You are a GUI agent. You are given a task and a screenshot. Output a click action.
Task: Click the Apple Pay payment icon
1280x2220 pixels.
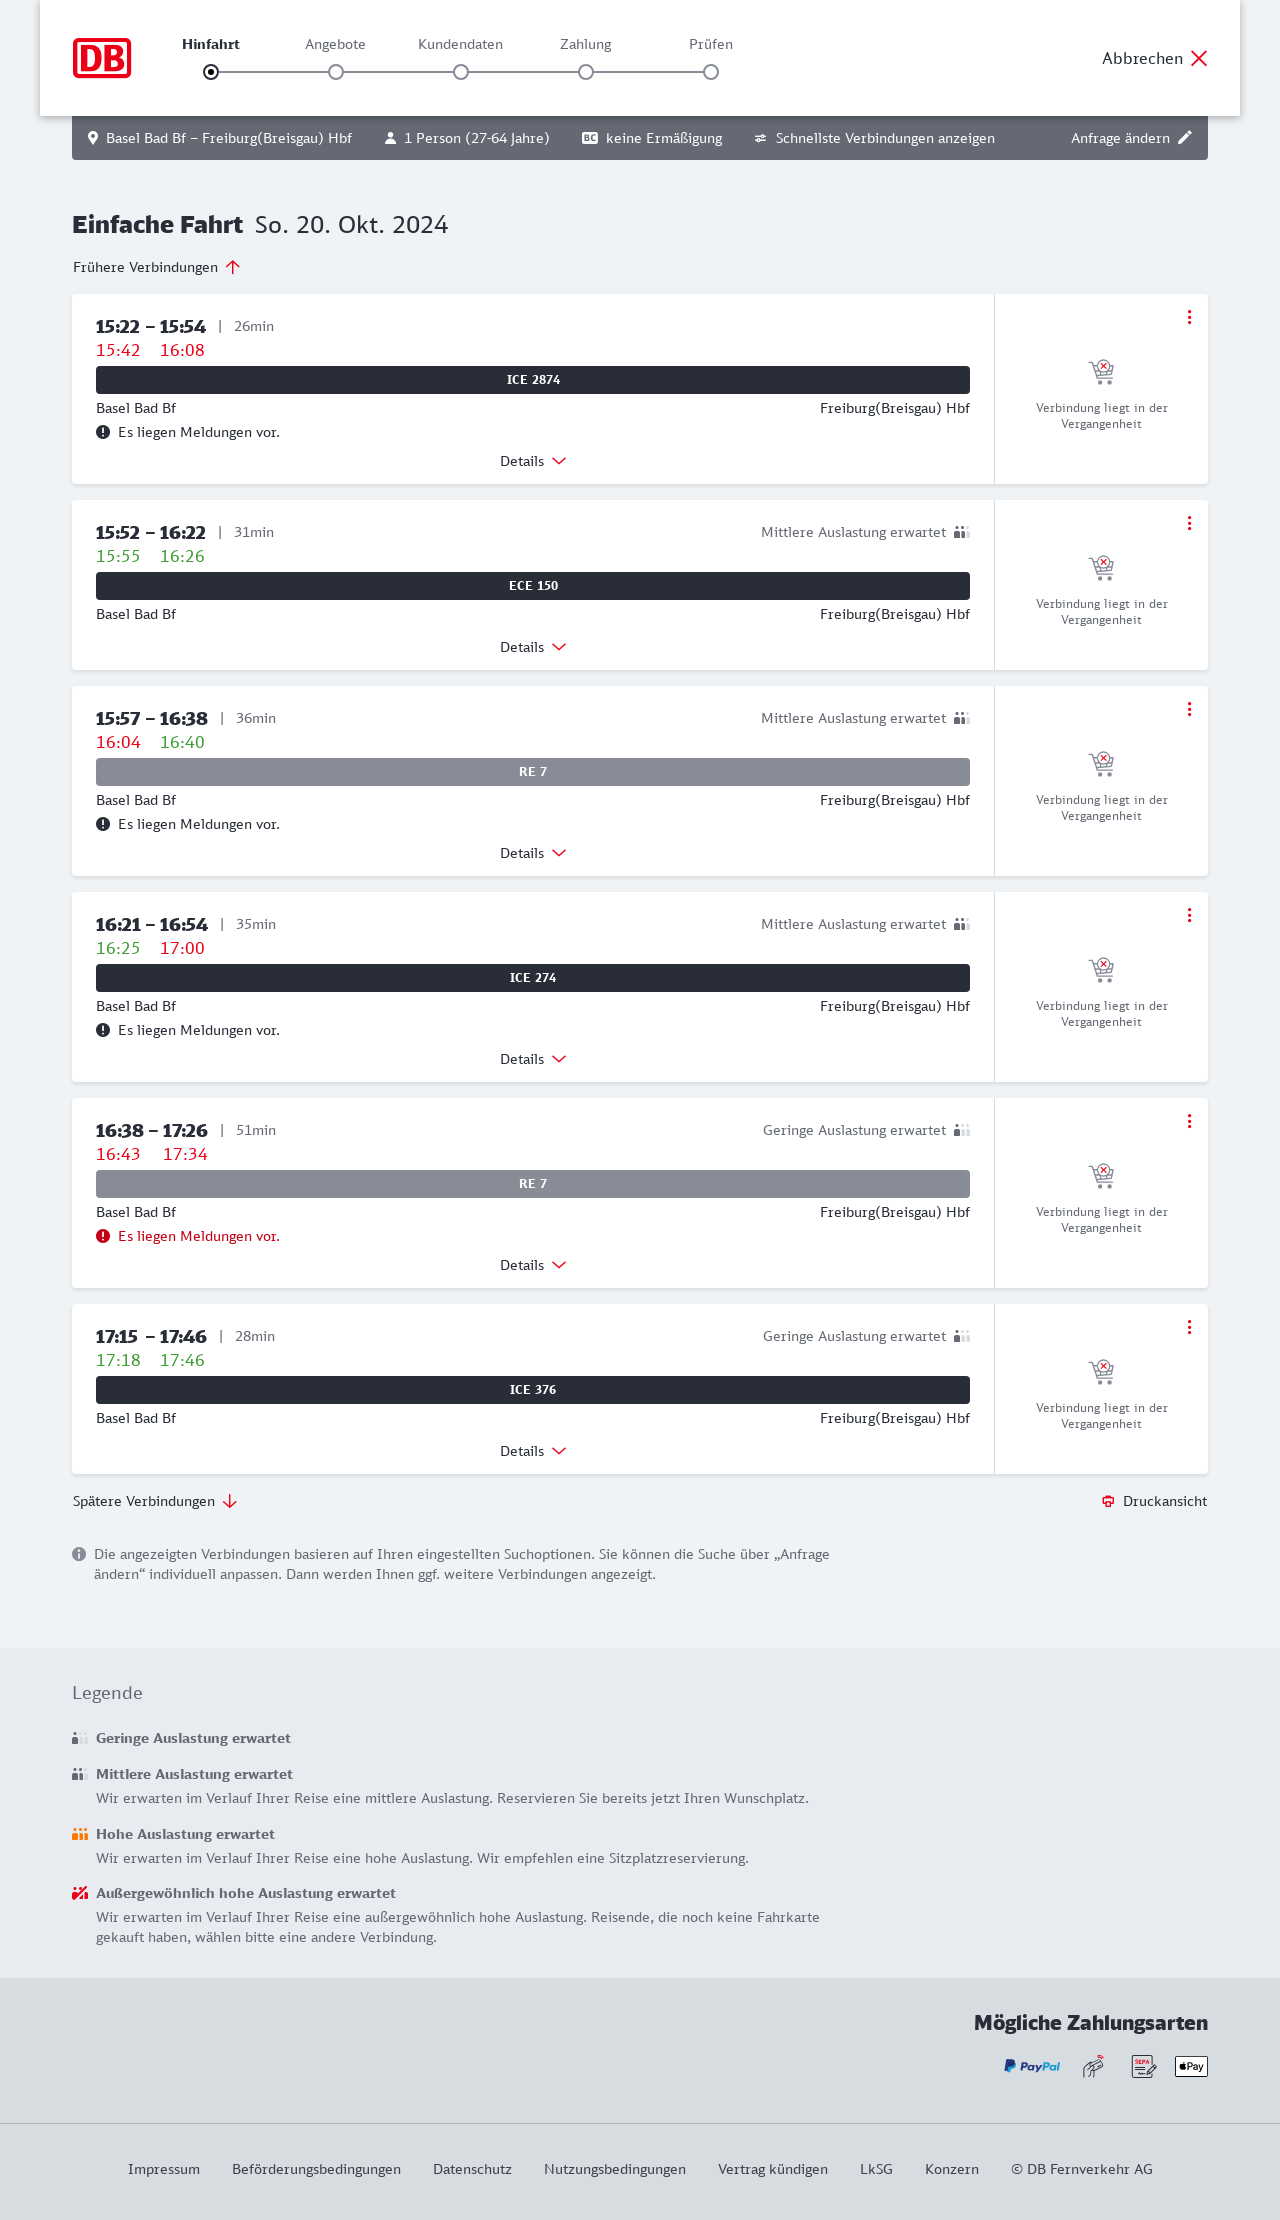click(x=1191, y=2066)
